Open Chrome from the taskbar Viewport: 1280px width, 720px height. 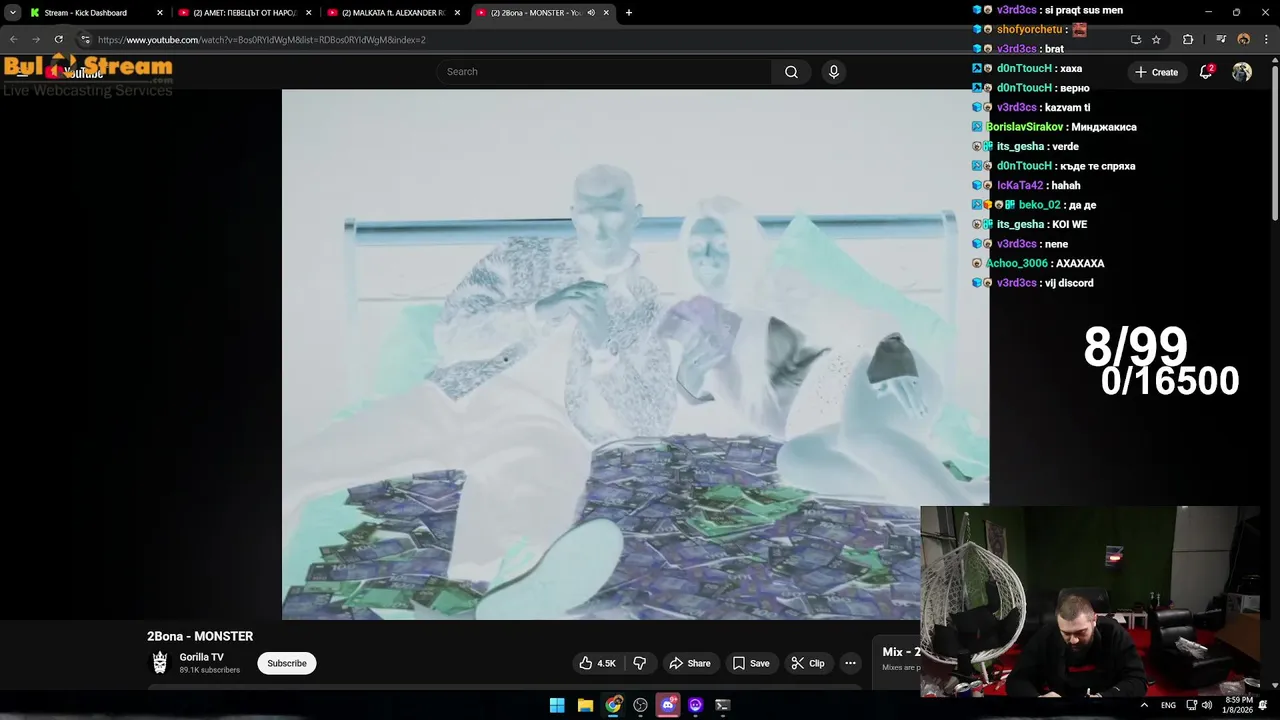point(613,705)
